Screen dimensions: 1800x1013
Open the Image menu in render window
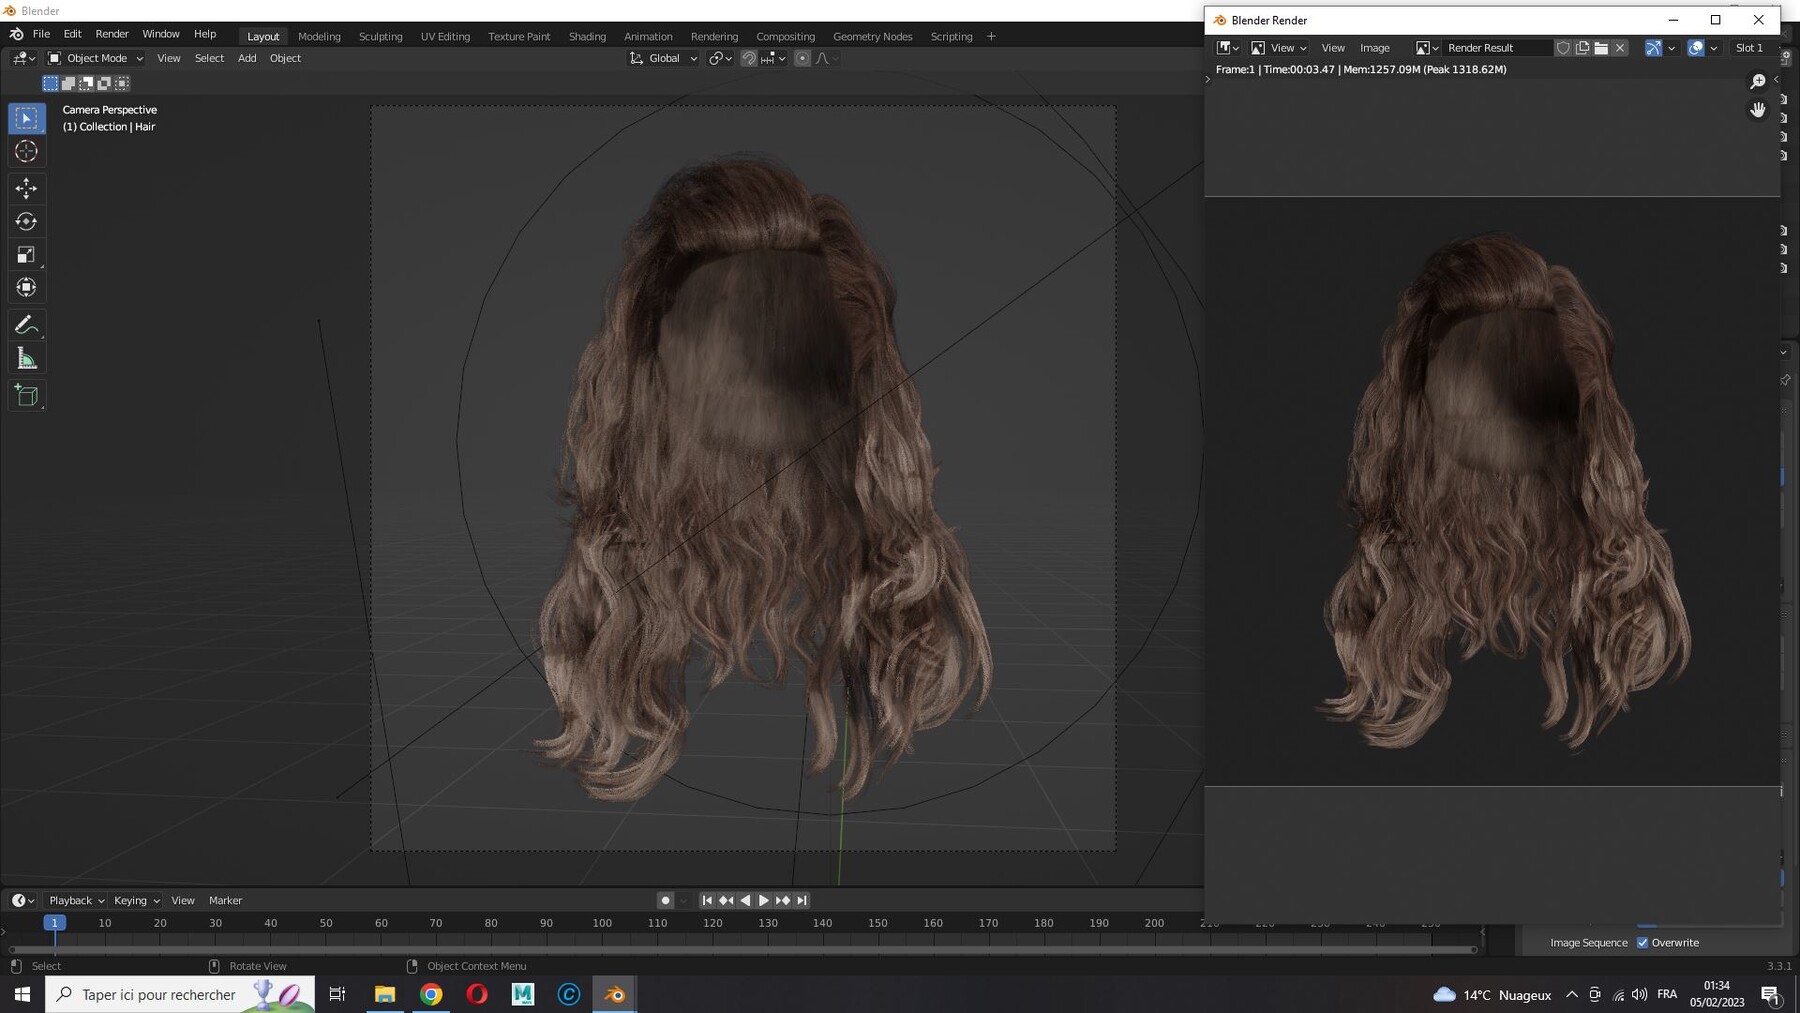click(1375, 47)
